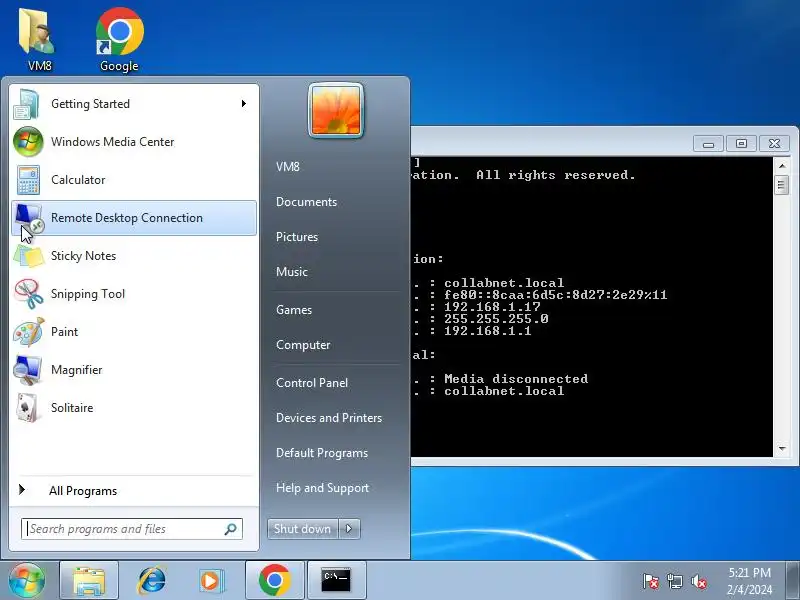Open the VM8 personal folder link

(288, 167)
